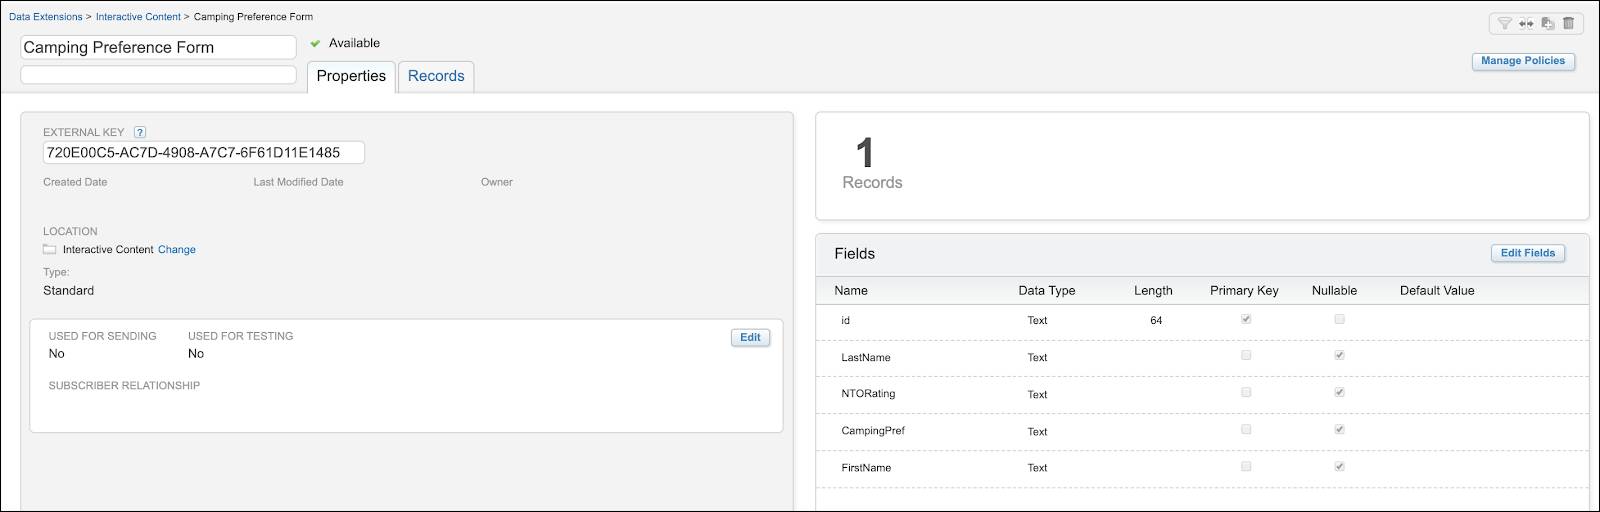Screen dimensions: 1600x512
Task: Toggle Primary Key checkbox for FirstName
Action: (1246, 466)
